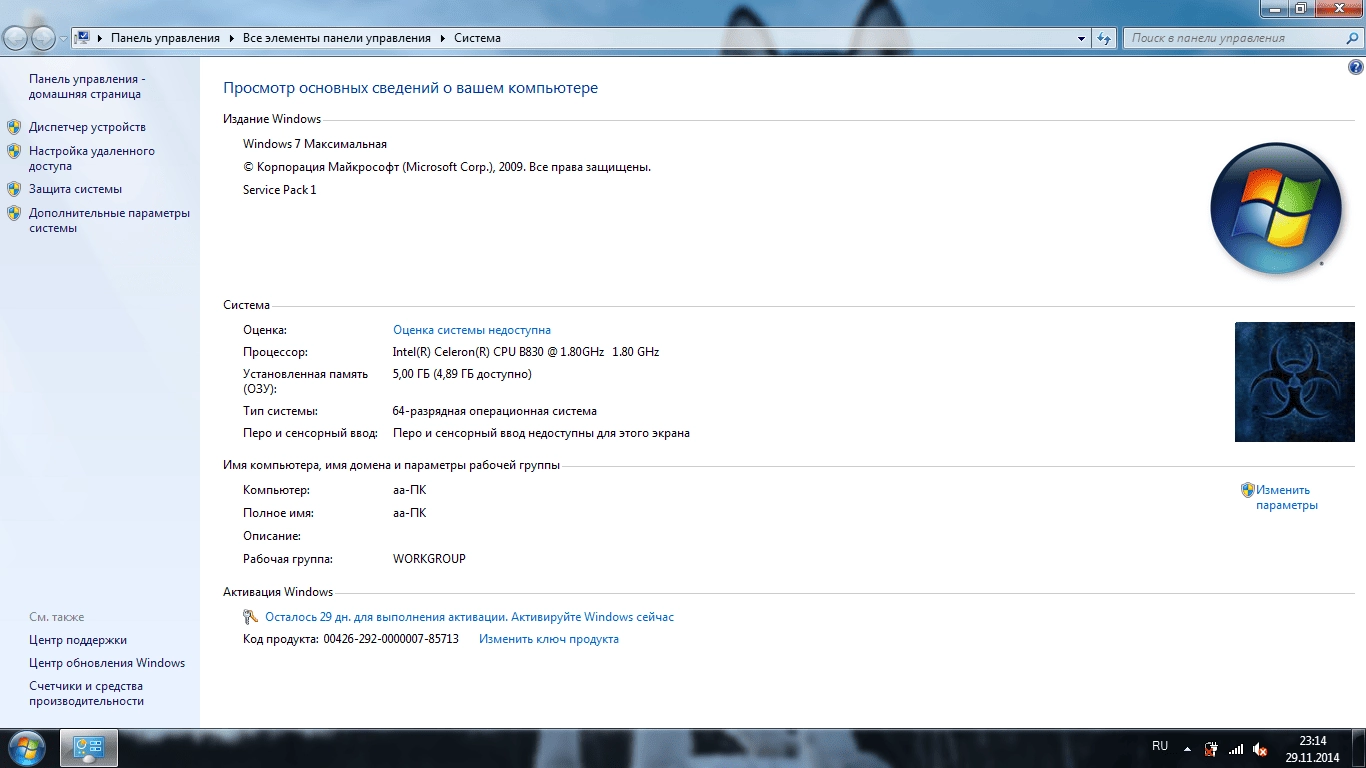1366x768 pixels.
Task: Go back with the Back arrow button
Action: (17, 38)
